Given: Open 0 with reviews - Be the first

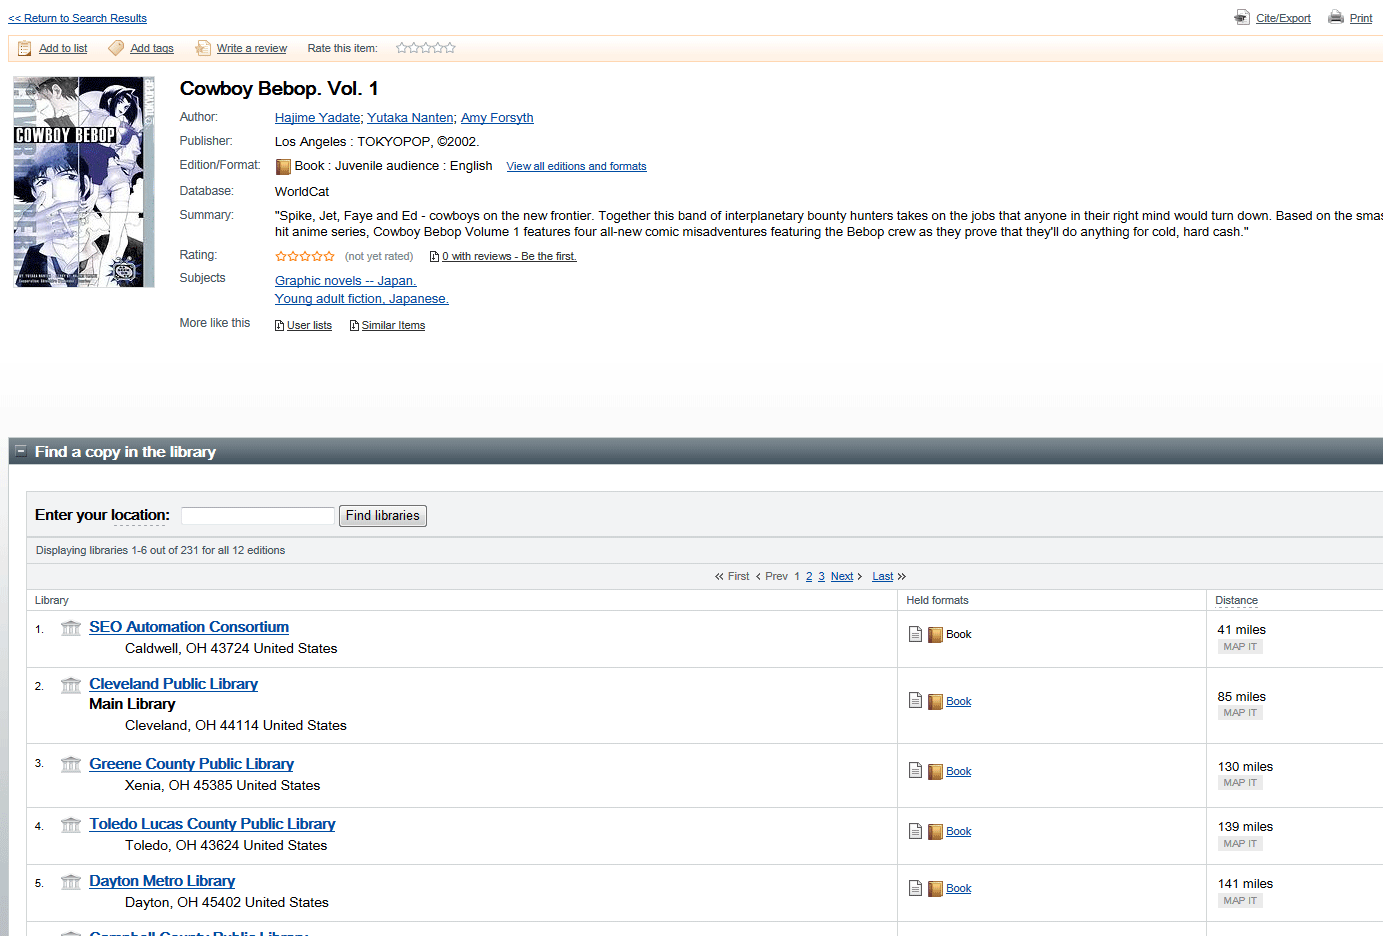Looking at the screenshot, I should [x=509, y=257].
